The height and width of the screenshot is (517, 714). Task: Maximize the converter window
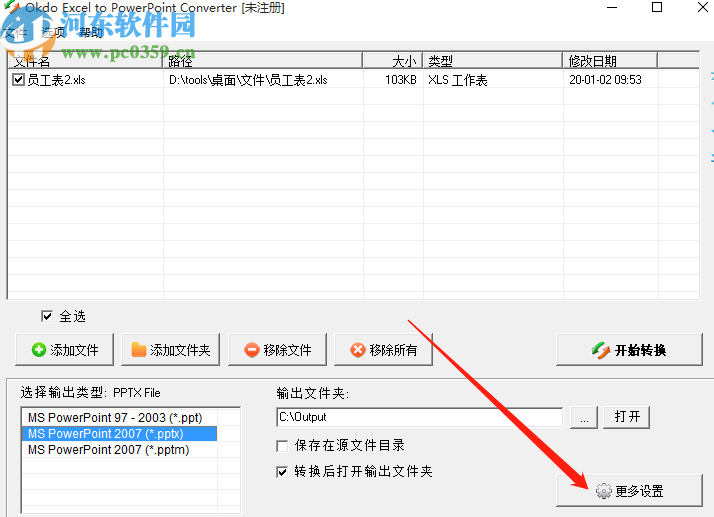coord(657,7)
